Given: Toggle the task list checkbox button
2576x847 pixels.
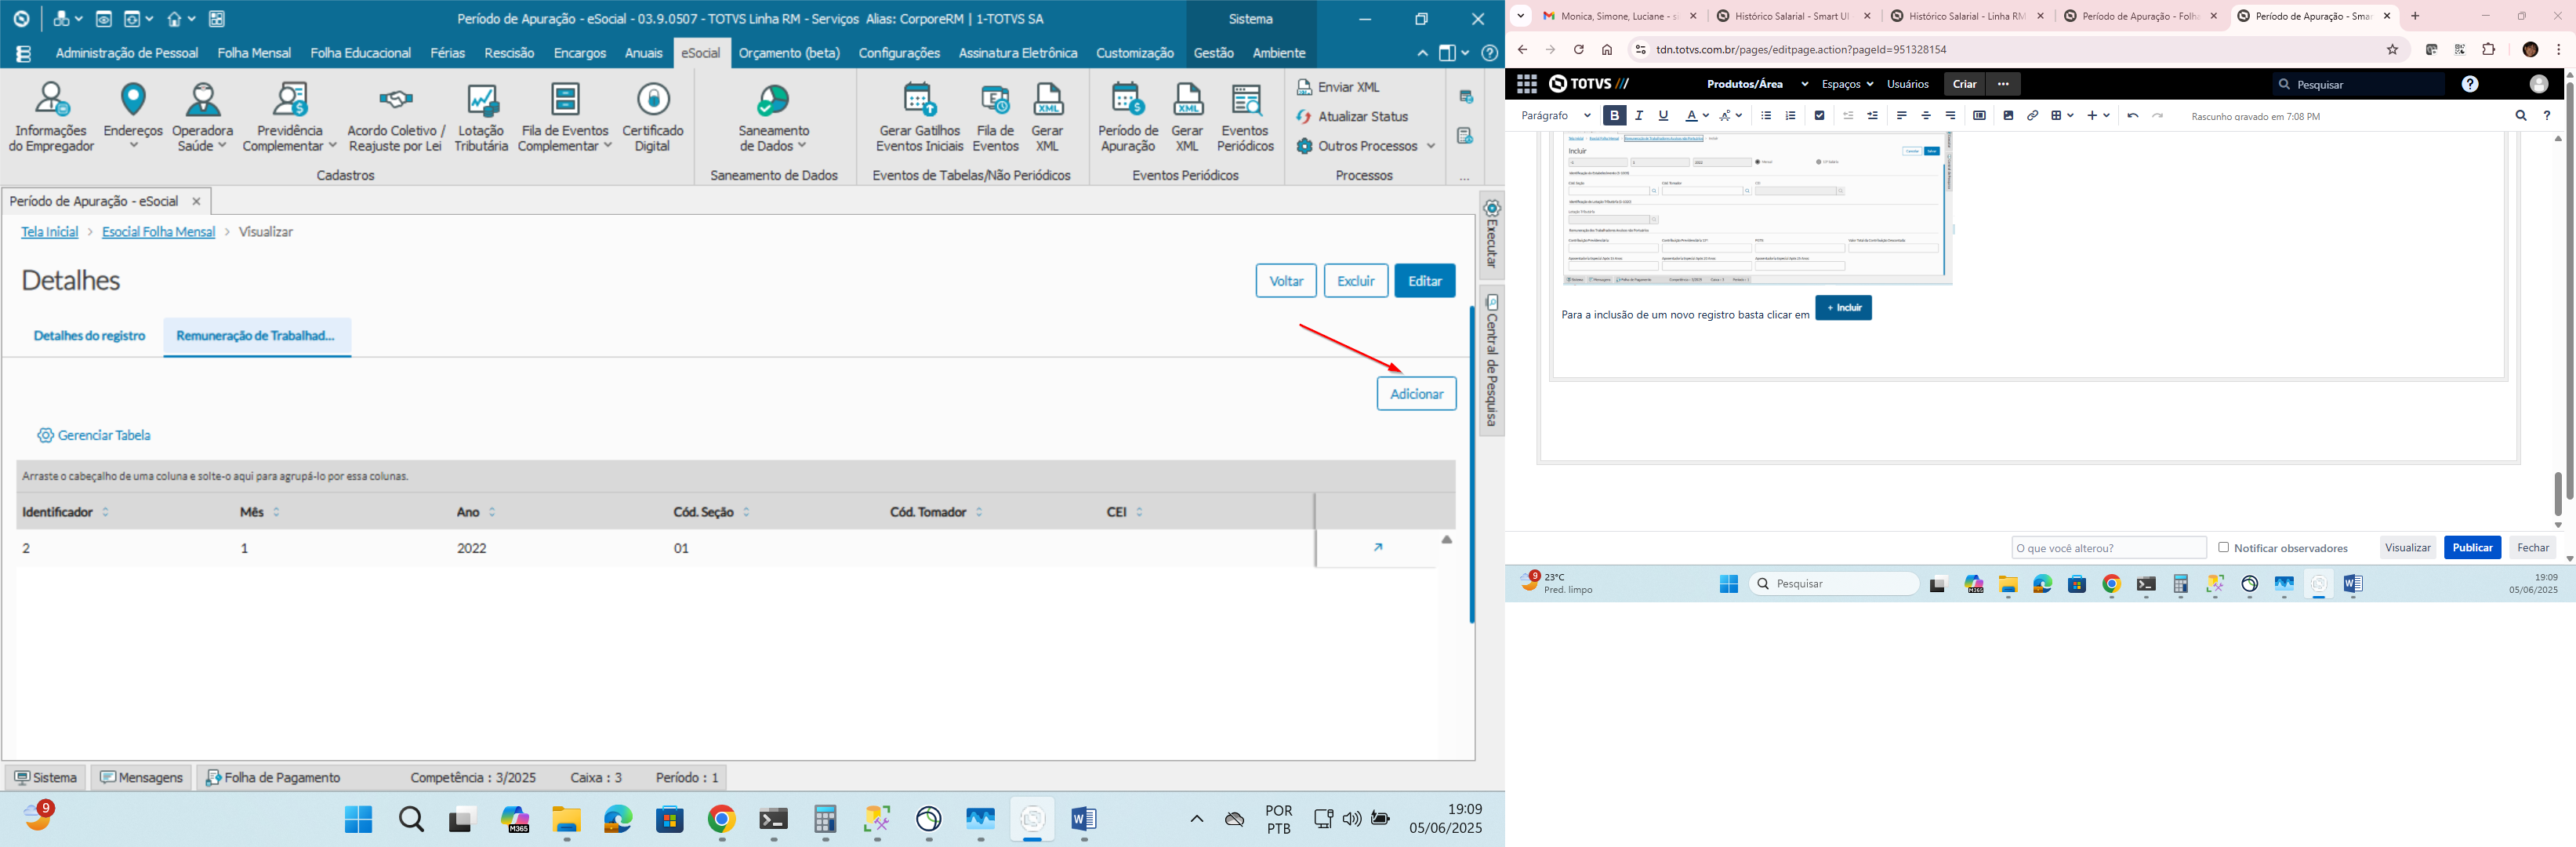Looking at the screenshot, I should [1819, 116].
